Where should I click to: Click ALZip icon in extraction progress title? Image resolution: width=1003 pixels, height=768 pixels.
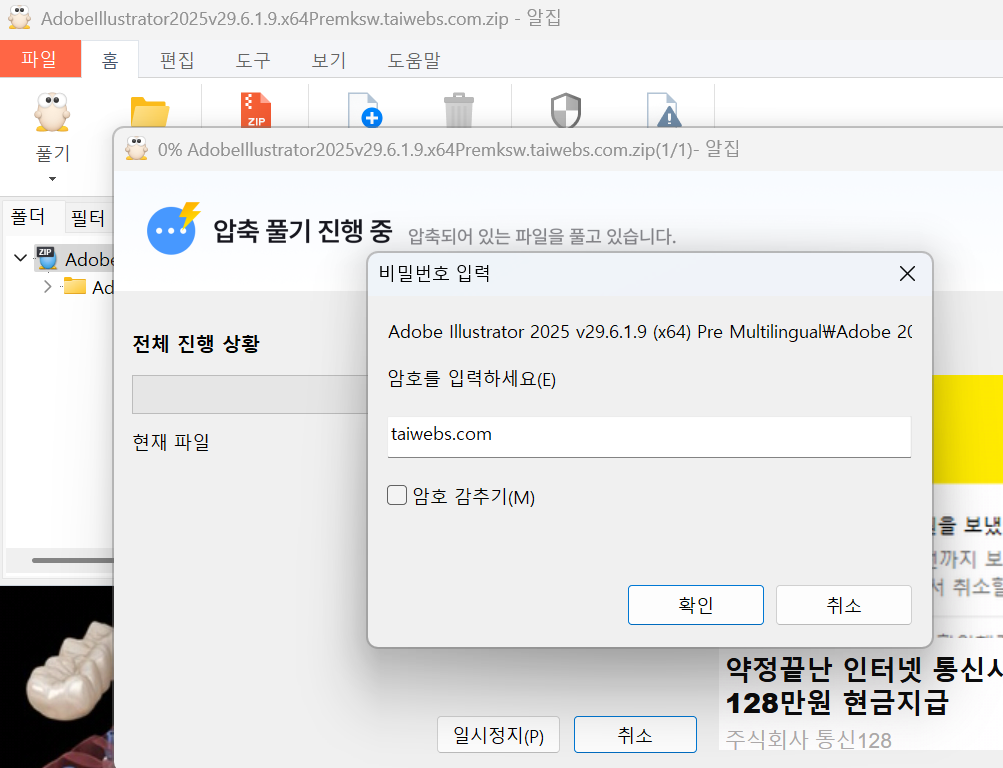tap(136, 149)
